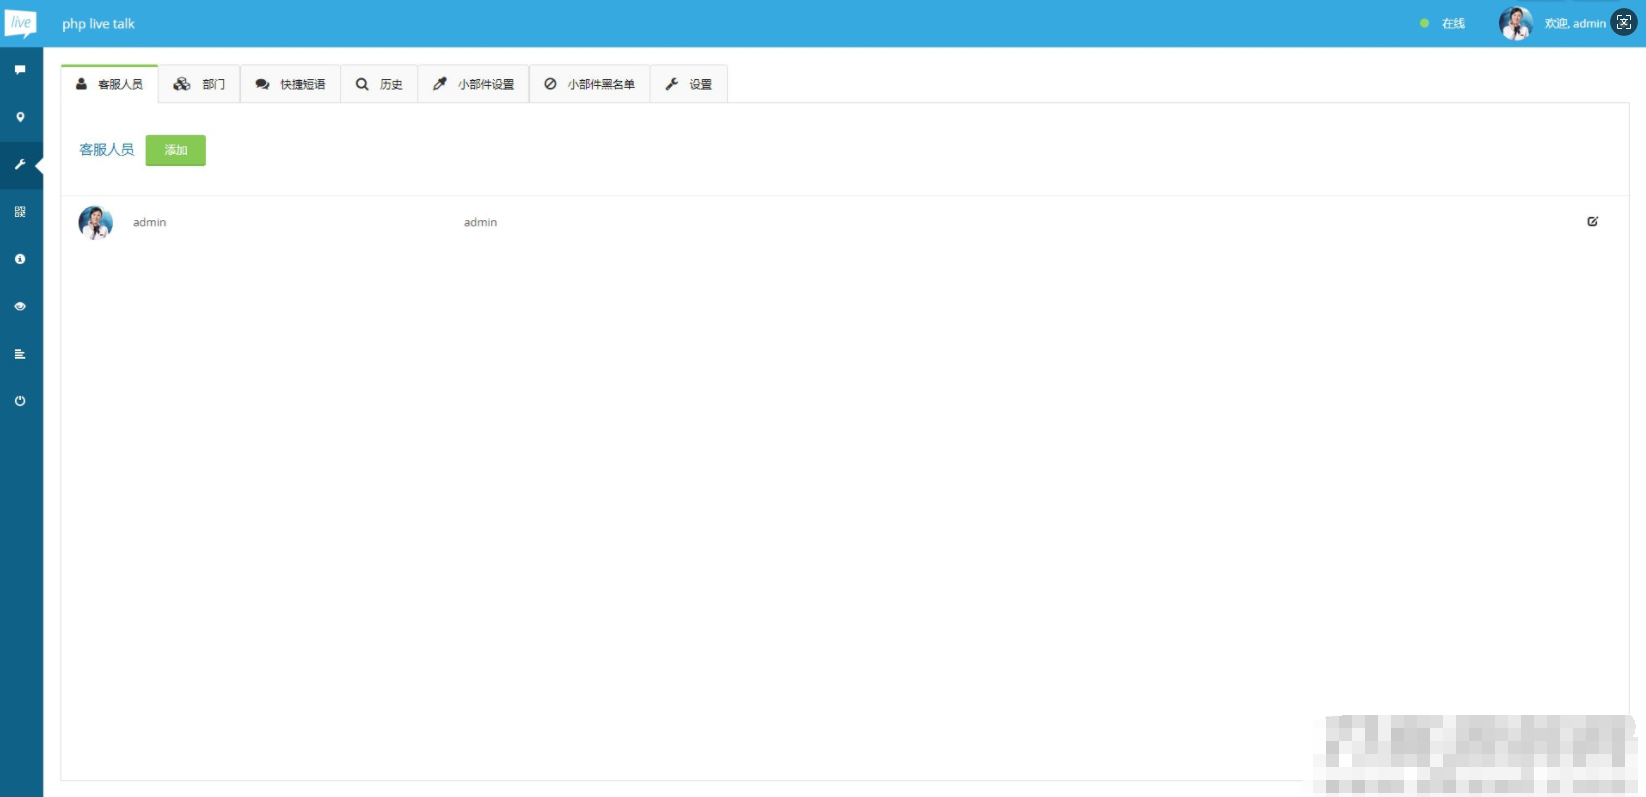
Task: Click the fullscreen icon in header
Action: pyautogui.click(x=1624, y=23)
